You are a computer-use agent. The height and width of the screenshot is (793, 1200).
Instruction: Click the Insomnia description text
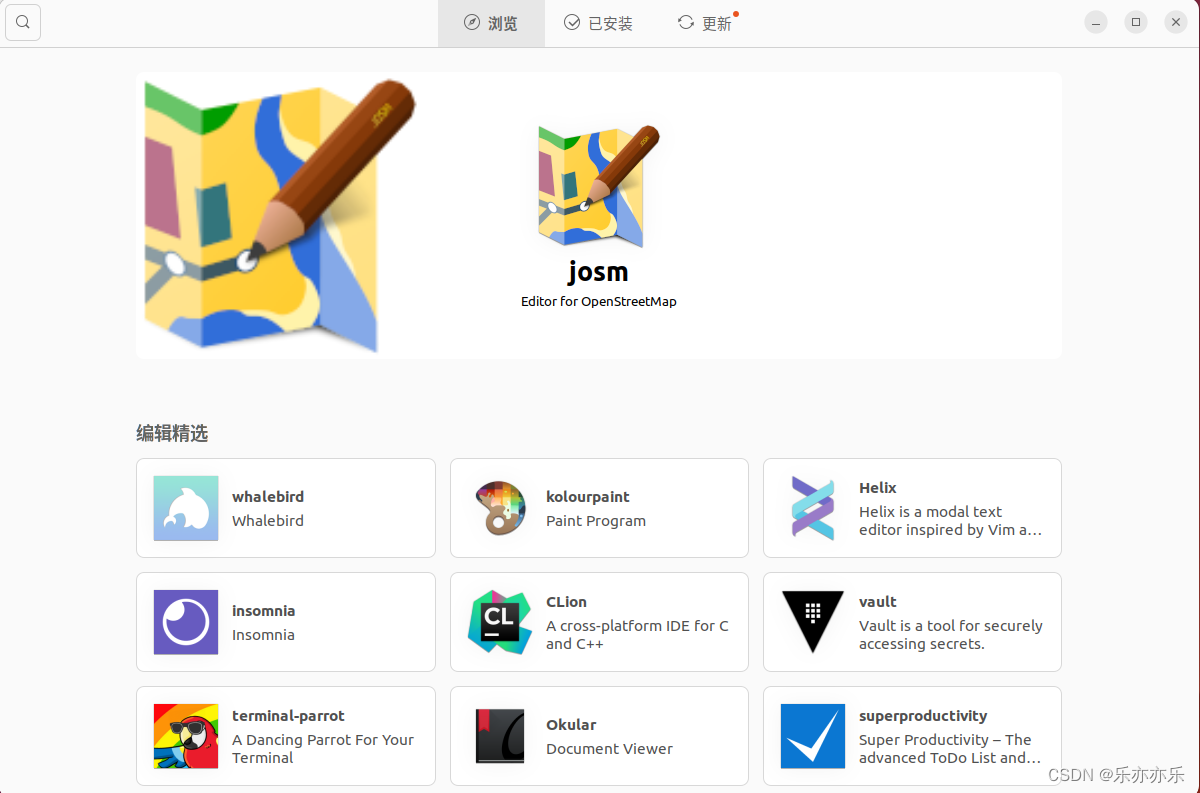tap(263, 635)
